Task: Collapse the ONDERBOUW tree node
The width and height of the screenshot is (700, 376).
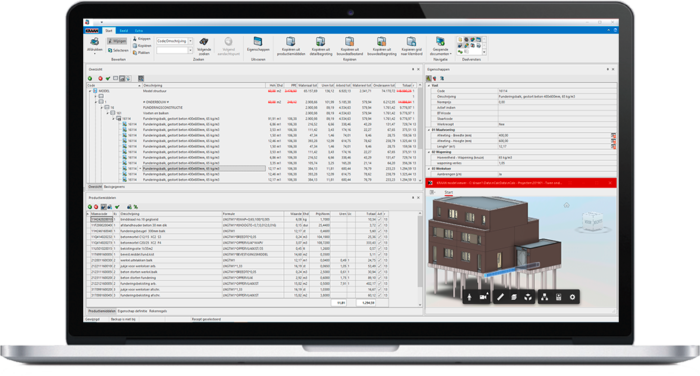Action: (x=96, y=102)
